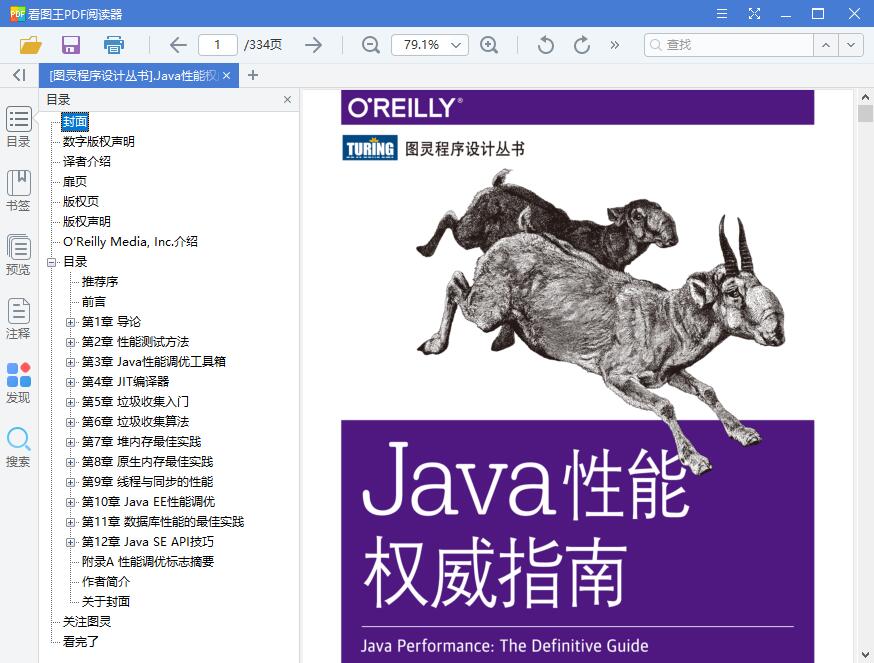
Task: Expand 第1章 导论 in outline
Action: pyautogui.click(x=70, y=322)
